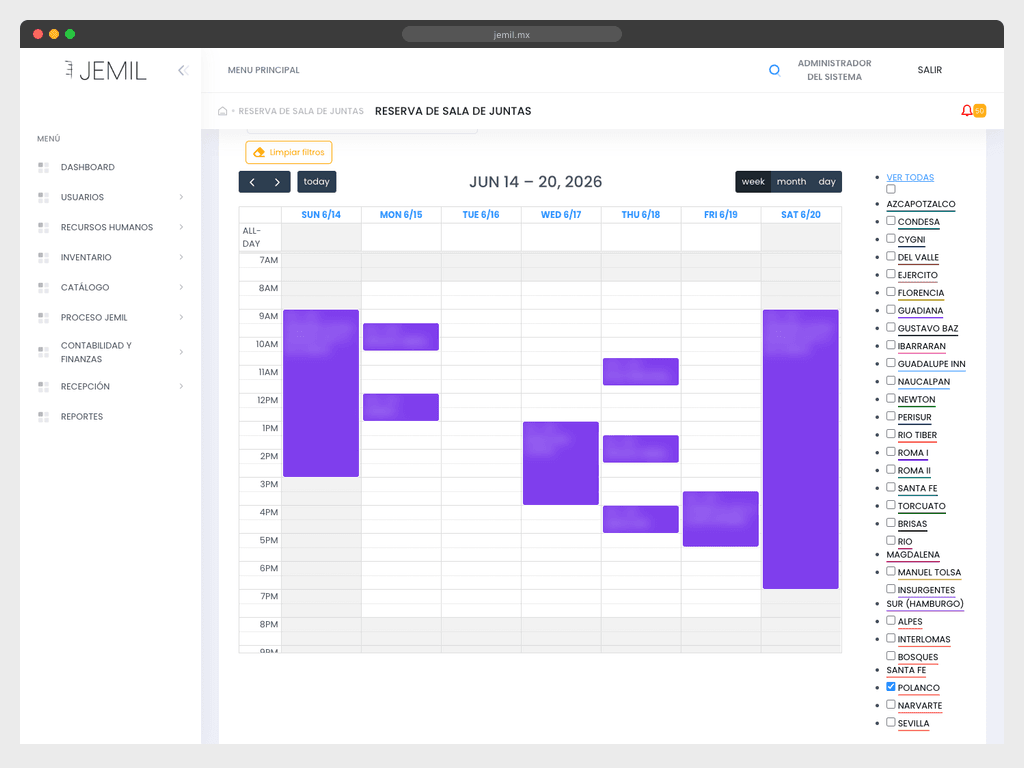Screen dimensions: 1024x768
Task: Open the Wednesday 1PM reservation block
Action: (x=561, y=463)
